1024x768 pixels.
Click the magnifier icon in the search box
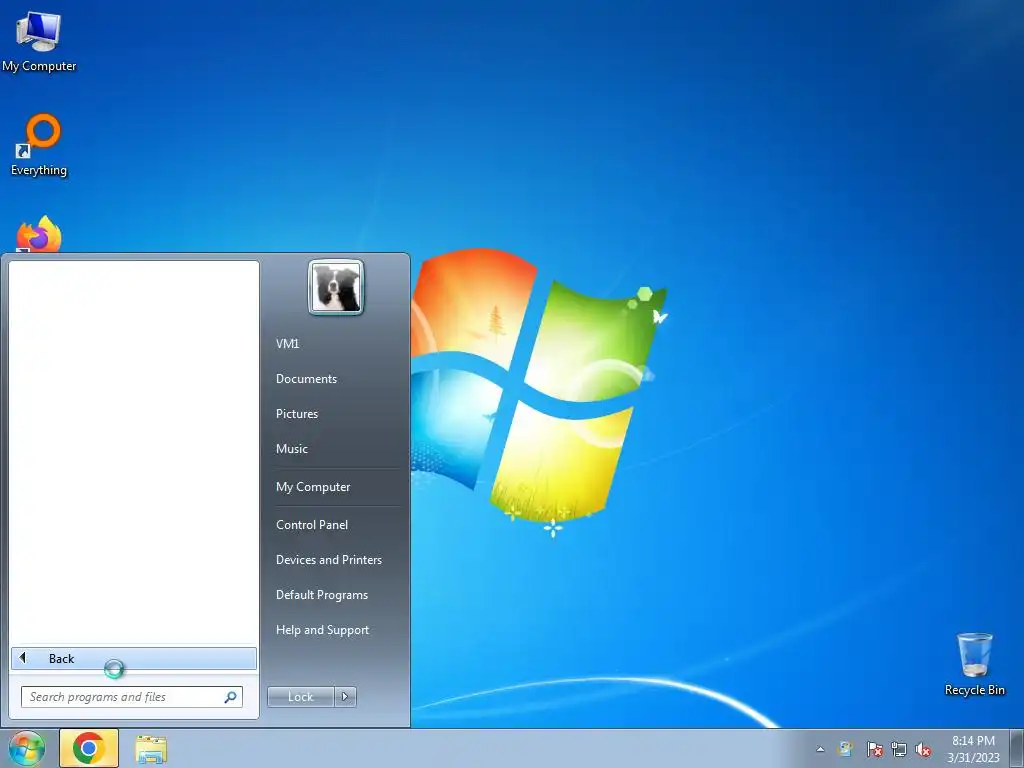coord(231,697)
